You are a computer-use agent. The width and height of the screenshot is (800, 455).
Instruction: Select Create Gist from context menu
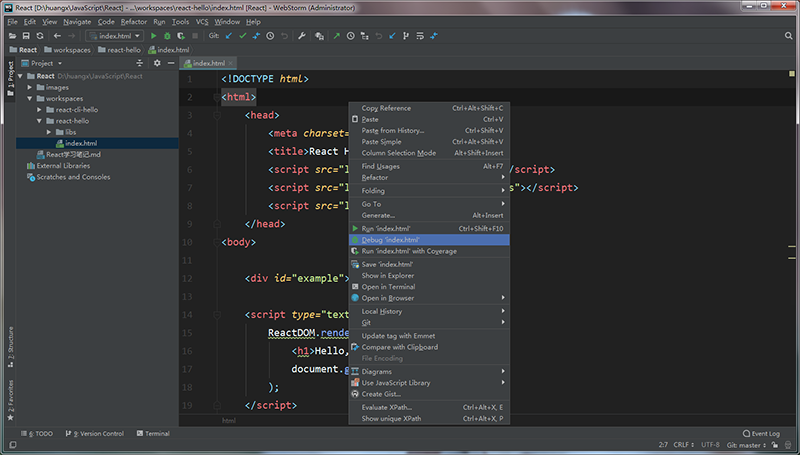point(429,394)
